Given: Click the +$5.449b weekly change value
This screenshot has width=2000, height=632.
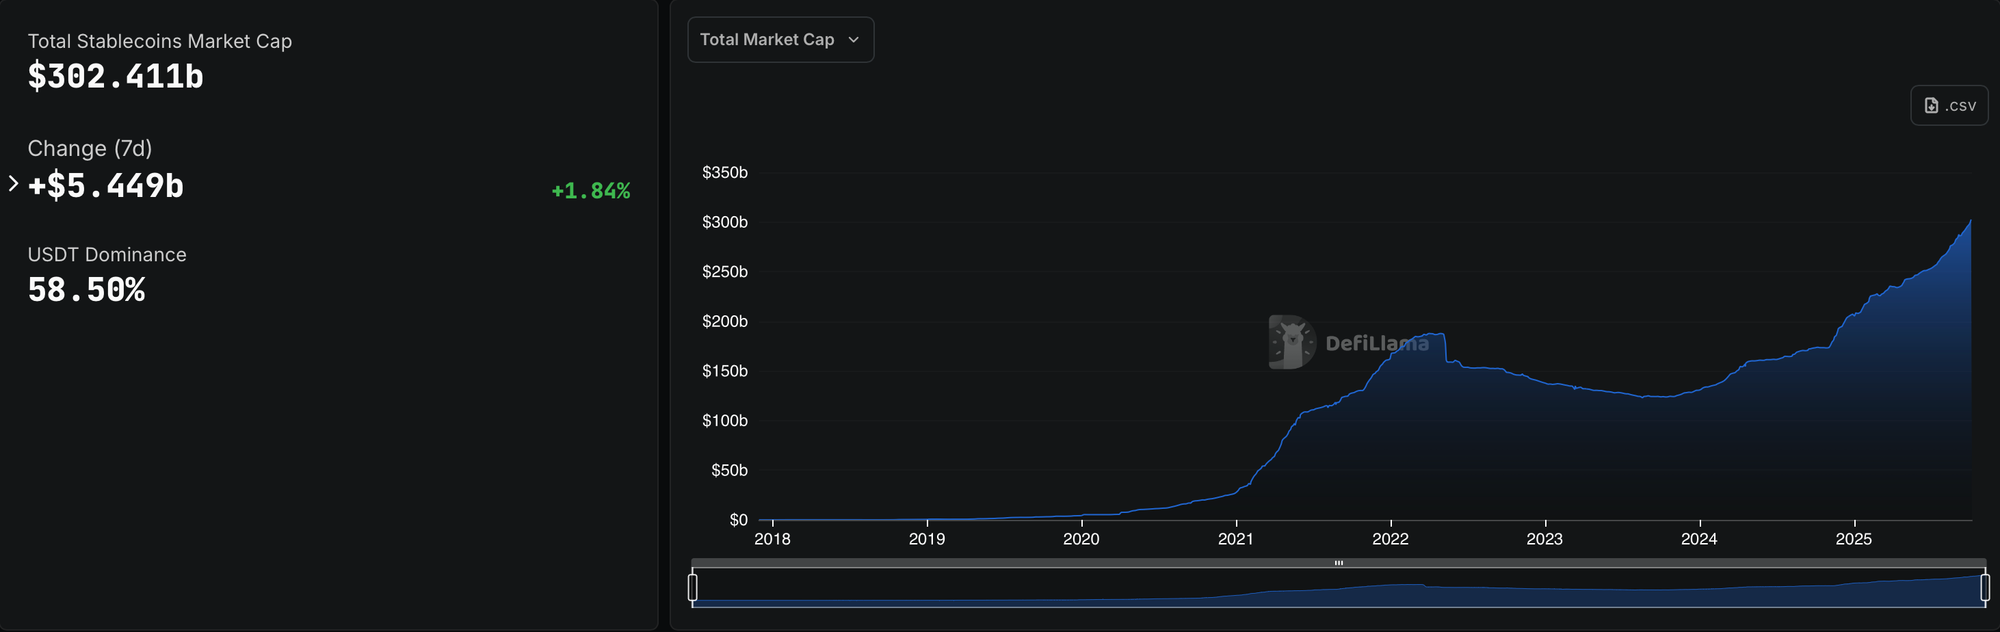Looking at the screenshot, I should [x=106, y=186].
